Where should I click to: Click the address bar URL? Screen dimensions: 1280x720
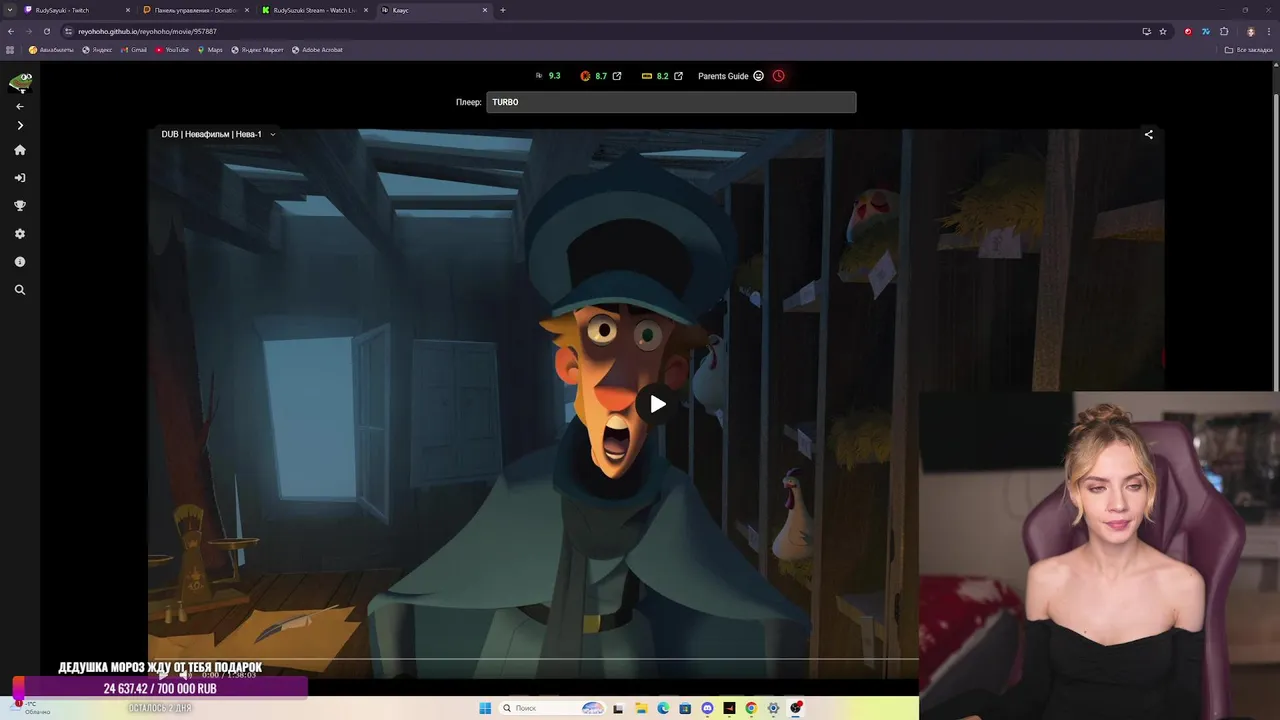pos(147,31)
